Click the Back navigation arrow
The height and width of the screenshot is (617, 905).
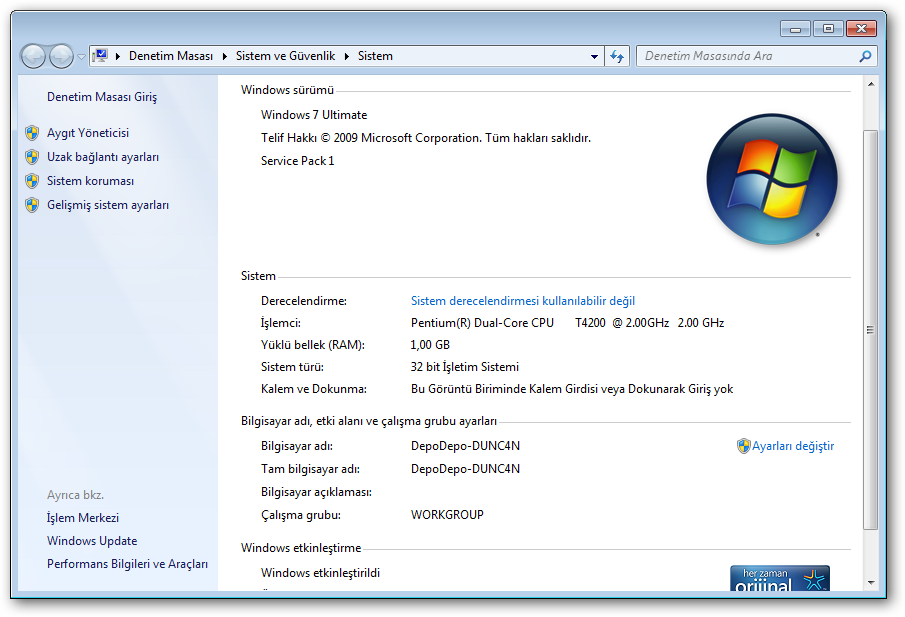coord(33,56)
